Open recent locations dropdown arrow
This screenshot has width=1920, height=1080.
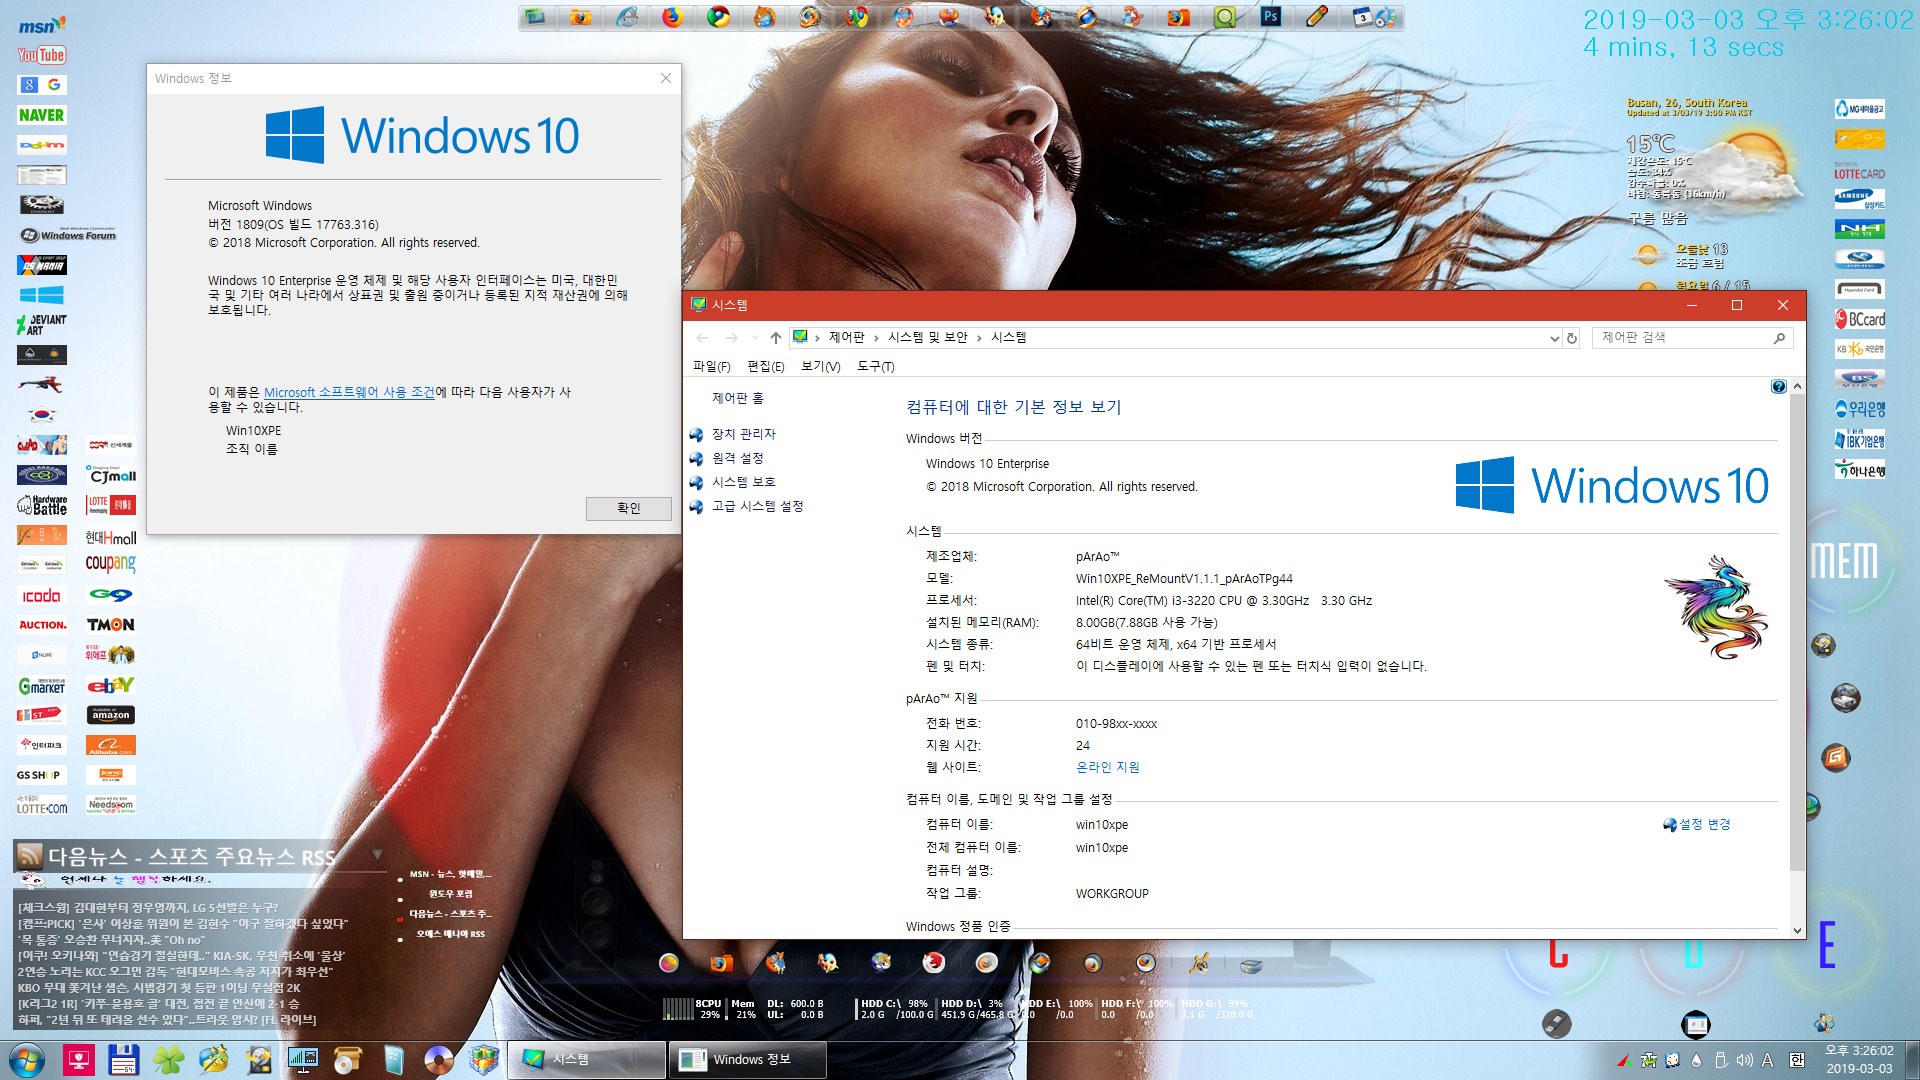coord(755,338)
